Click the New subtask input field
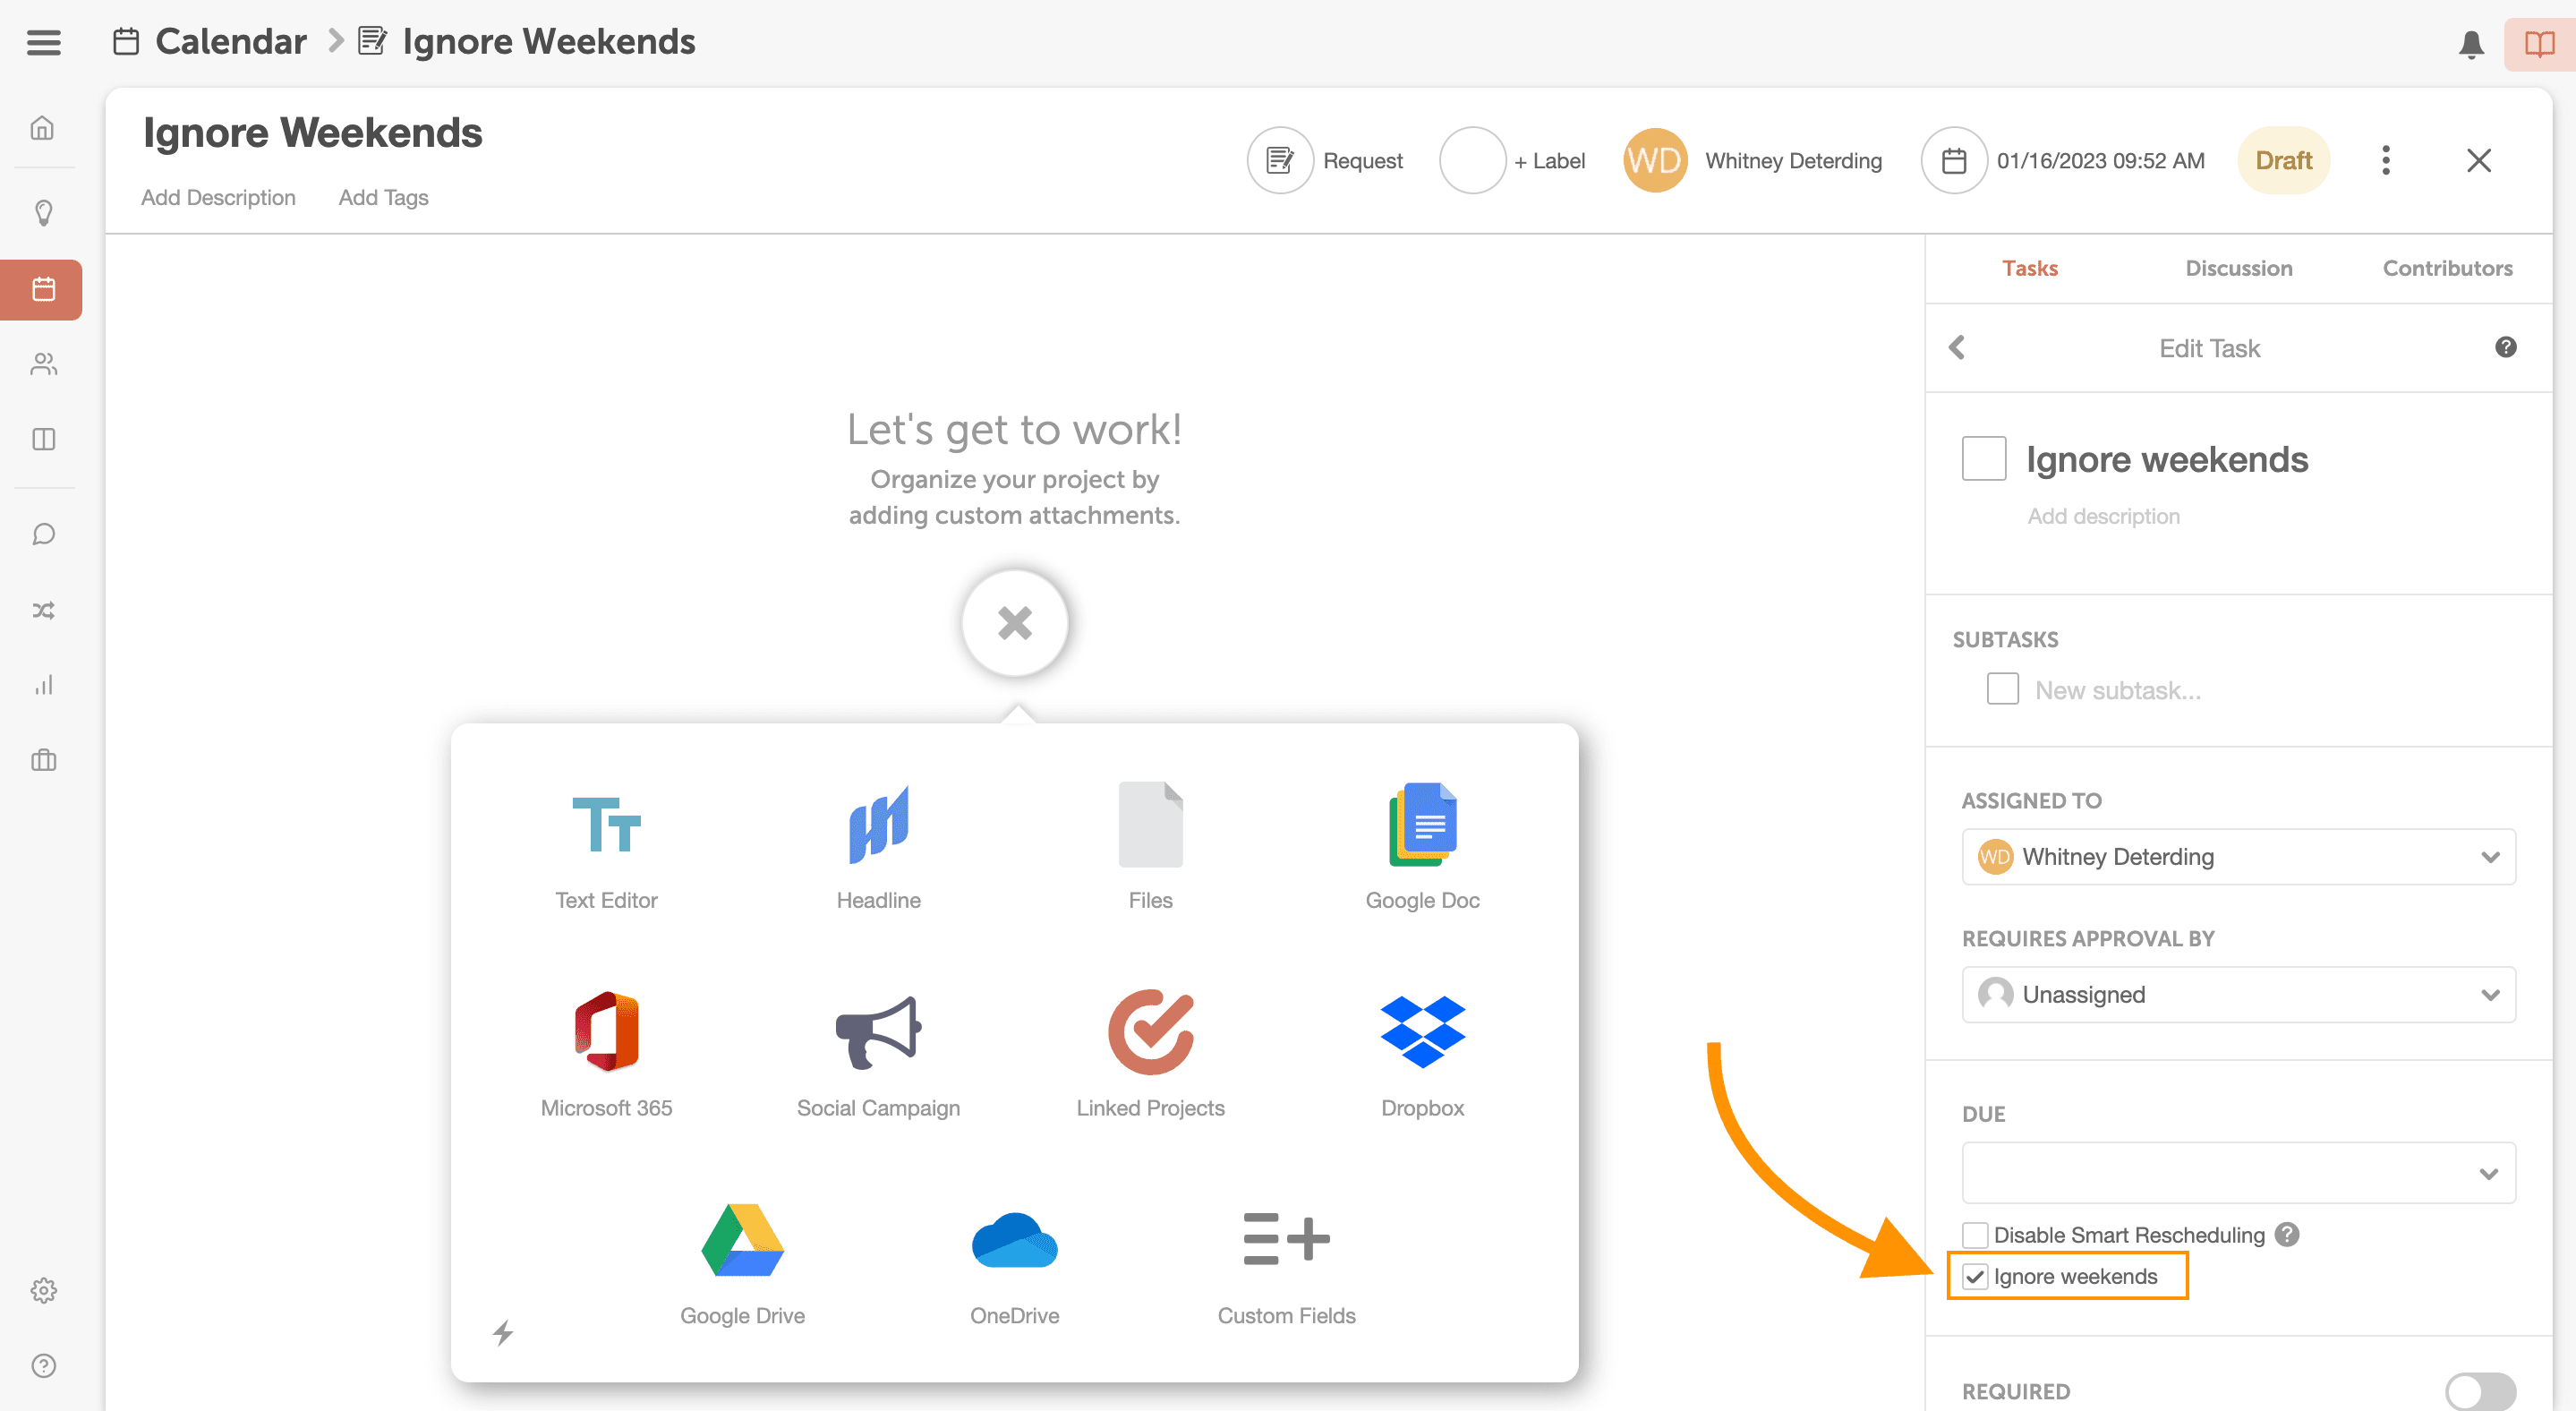The width and height of the screenshot is (2576, 1411). (x=2117, y=690)
